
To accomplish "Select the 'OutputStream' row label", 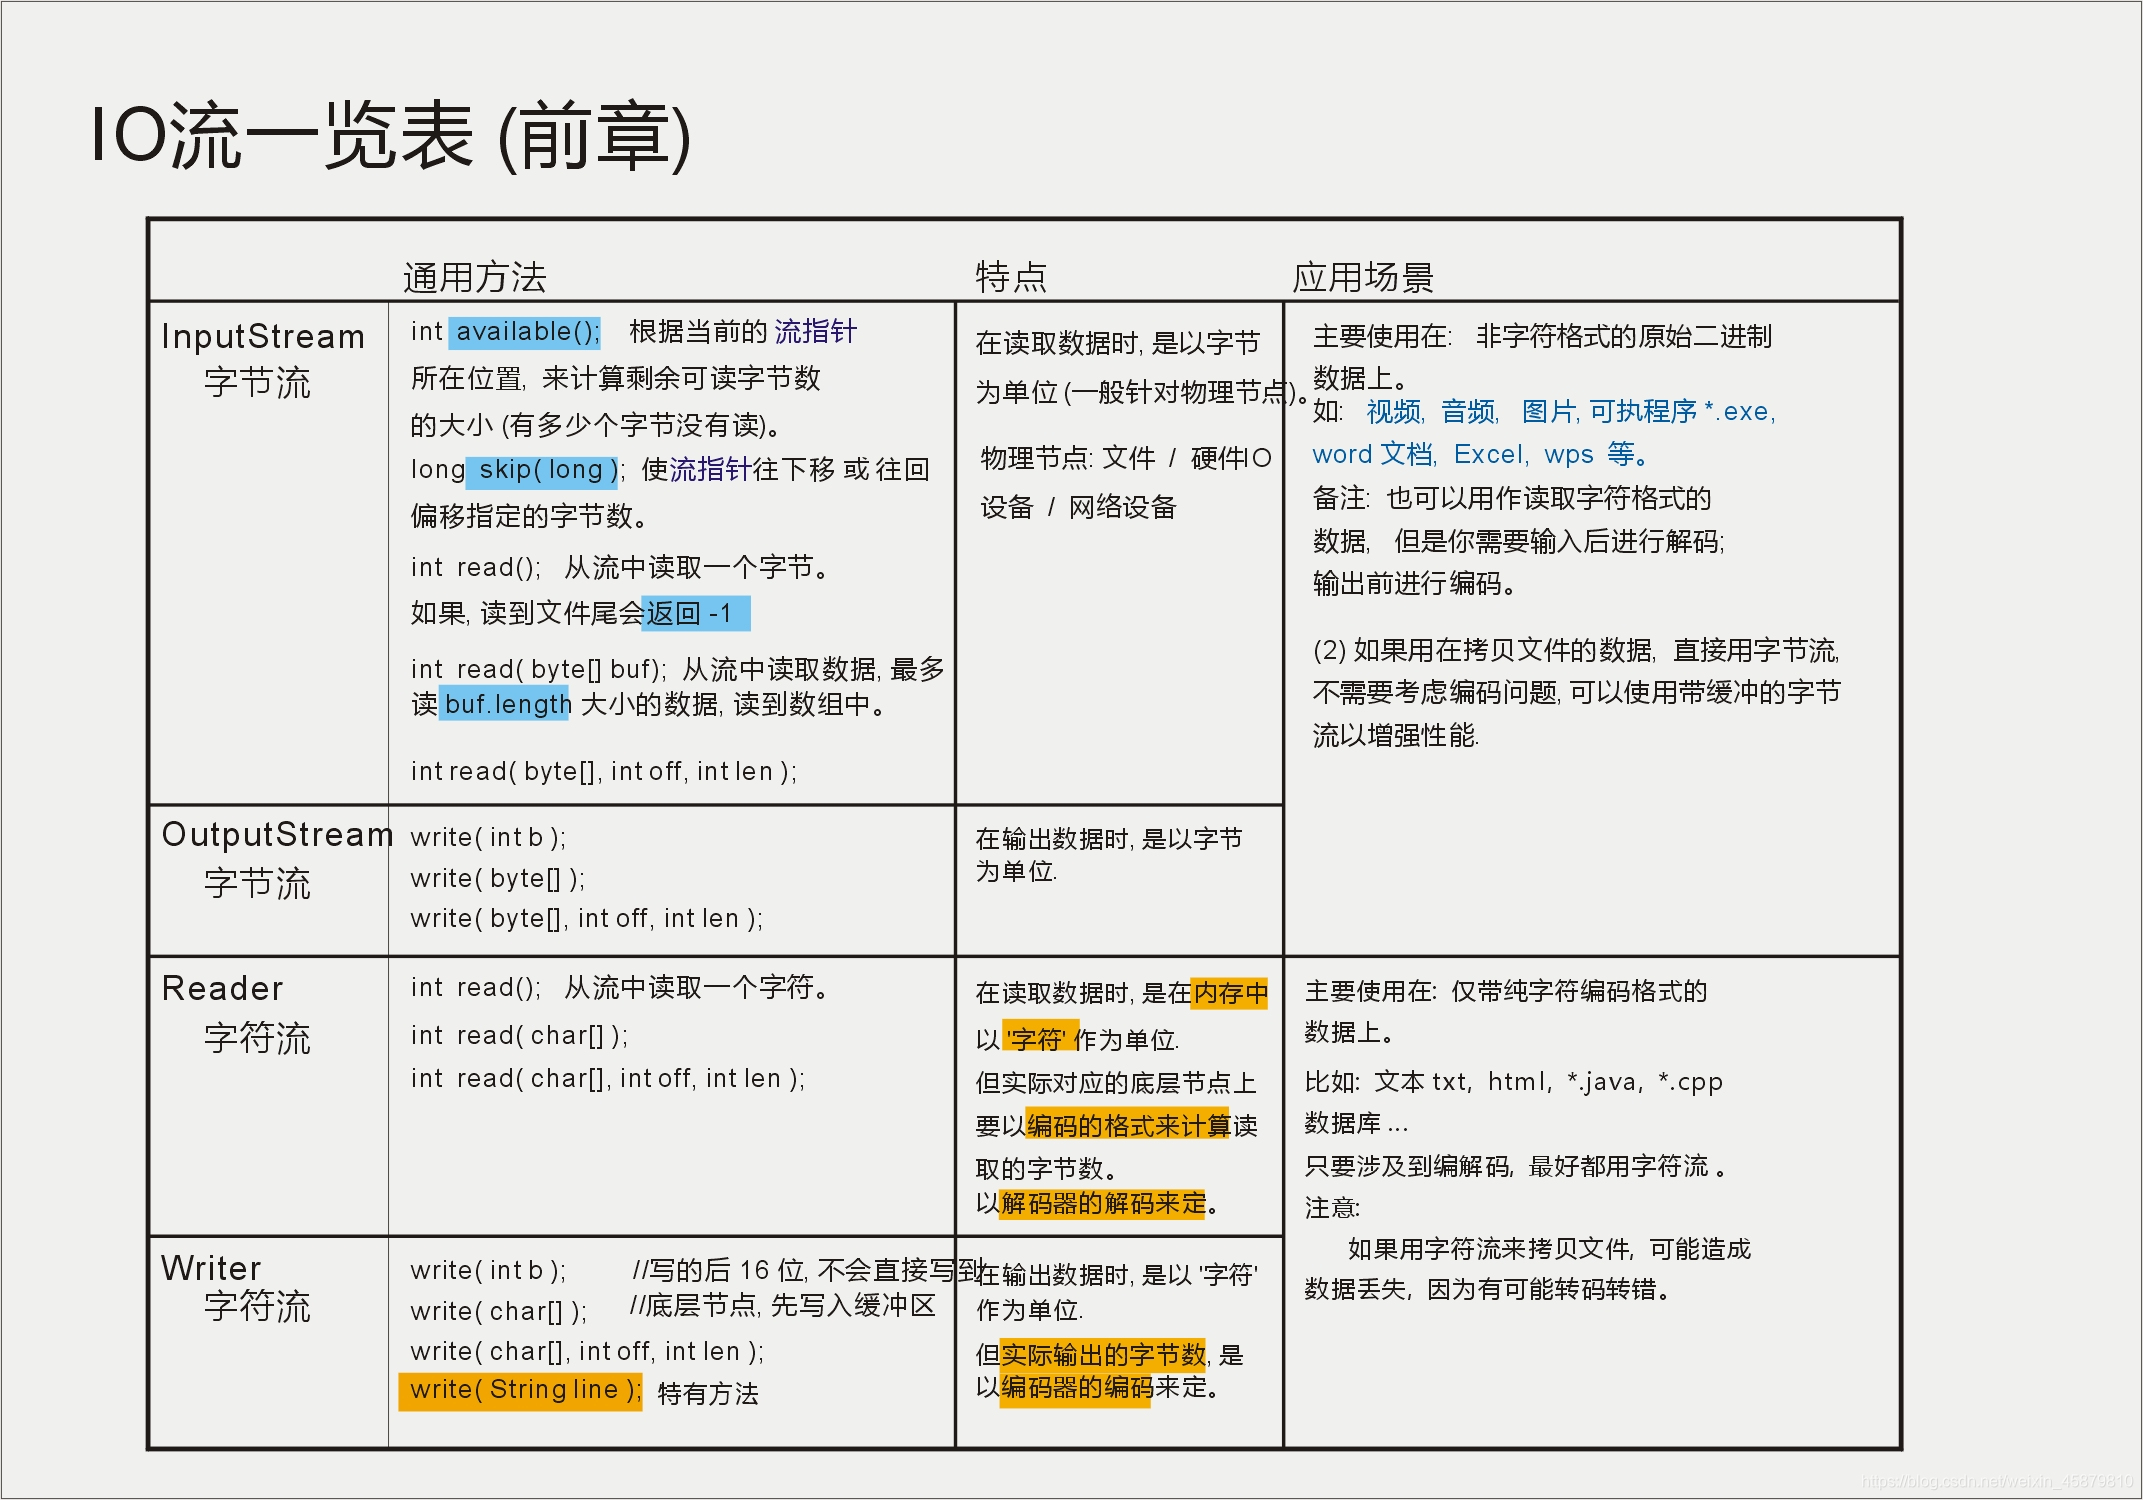I will point(277,834).
